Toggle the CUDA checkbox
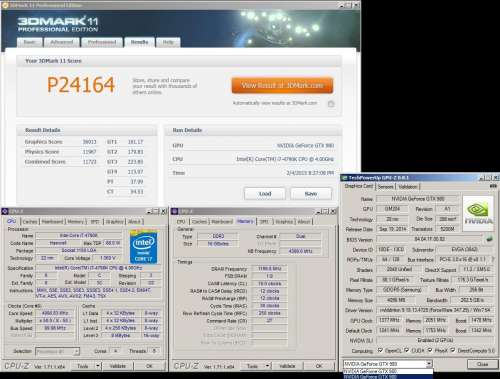Screen dimensions: 500x379 (x=407, y=350)
